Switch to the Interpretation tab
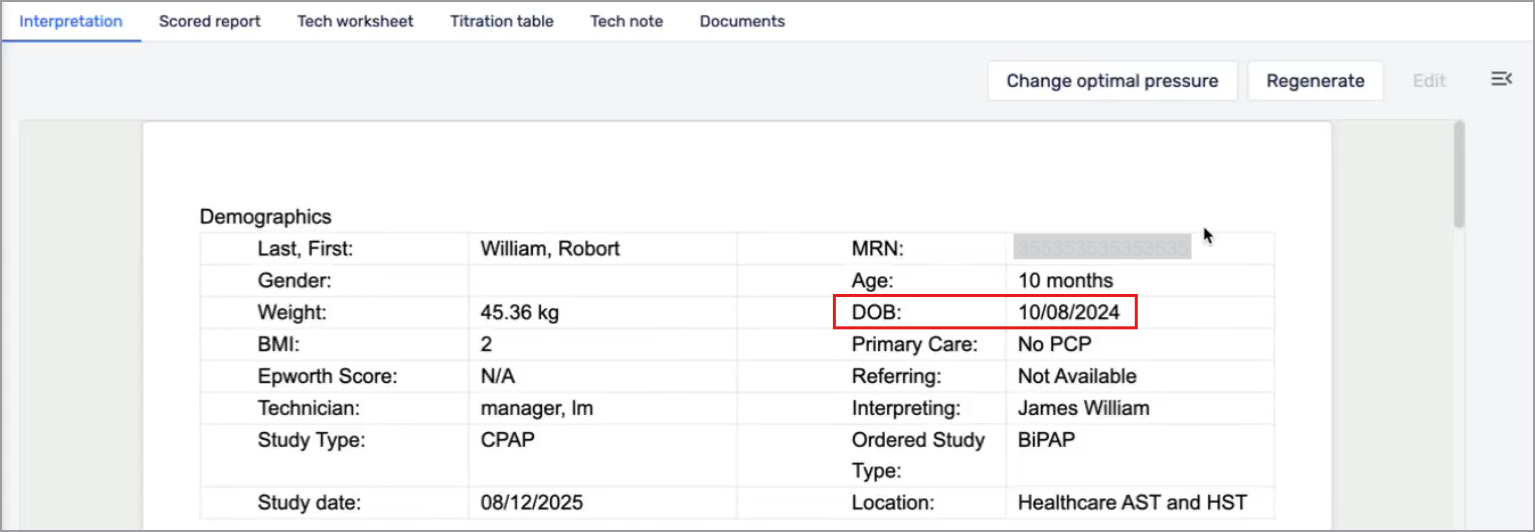1535x532 pixels. click(x=71, y=21)
